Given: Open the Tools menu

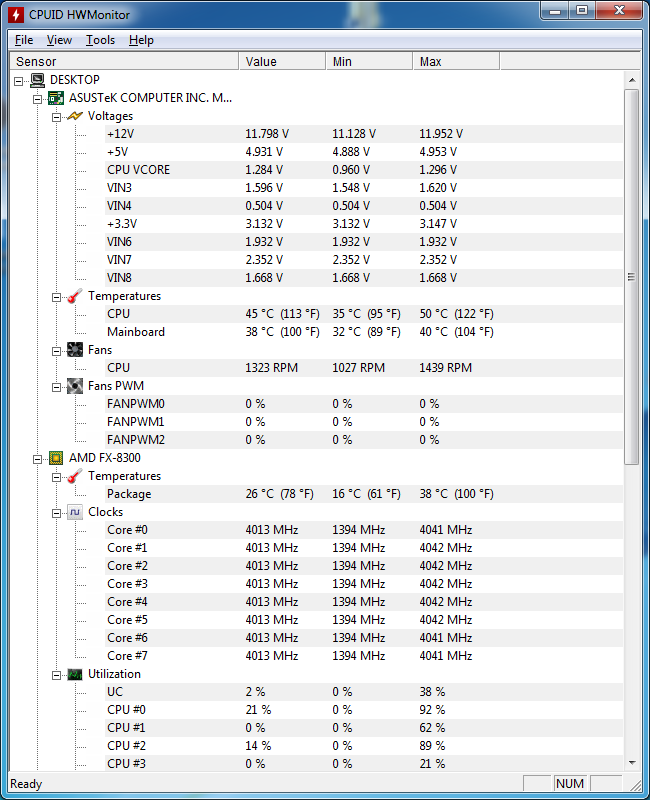Looking at the screenshot, I should [x=100, y=40].
